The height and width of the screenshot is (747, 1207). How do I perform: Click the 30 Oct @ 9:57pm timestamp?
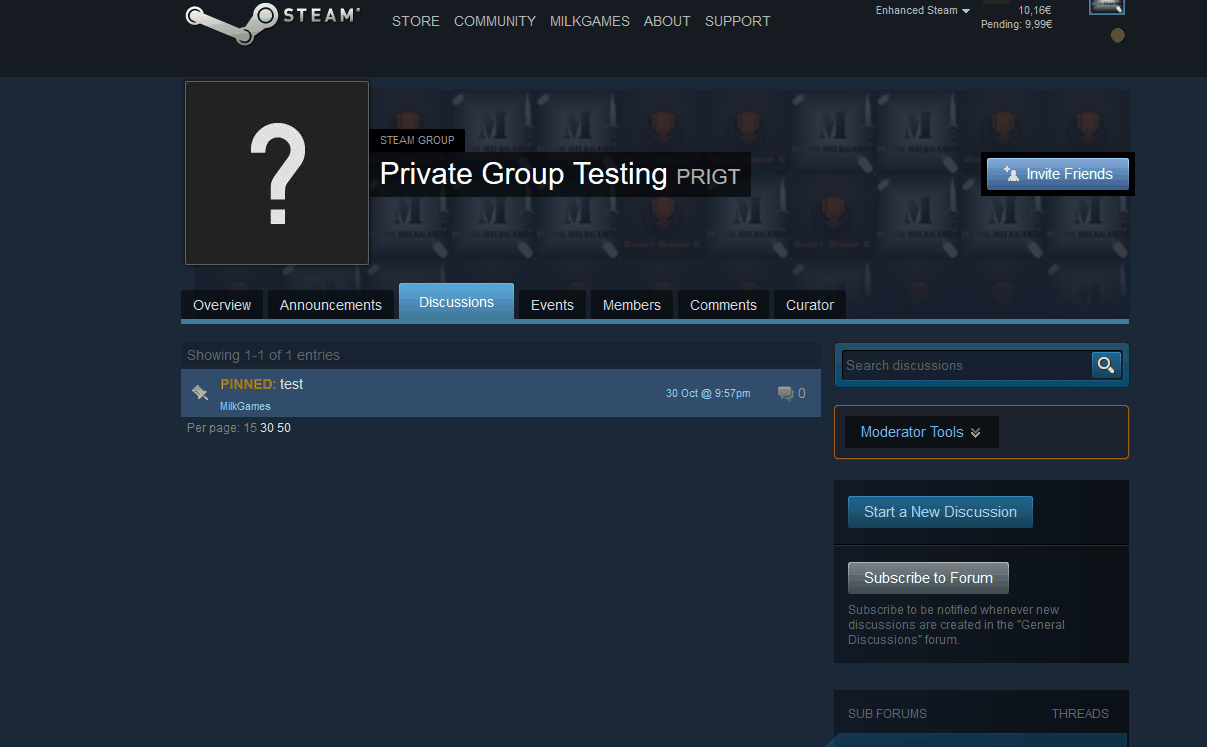click(708, 394)
